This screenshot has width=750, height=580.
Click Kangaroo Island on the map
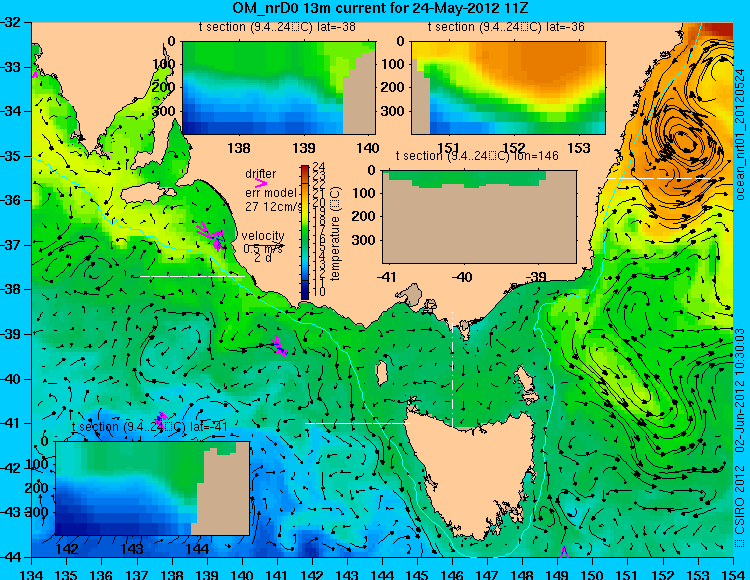point(146,193)
